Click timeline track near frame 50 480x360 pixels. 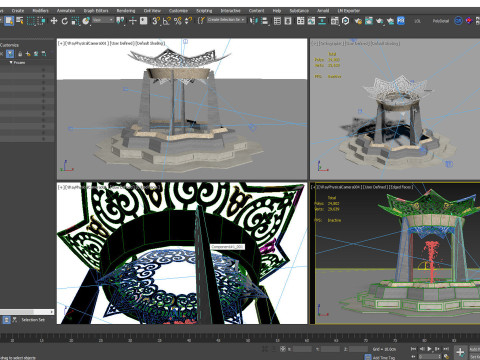pyautogui.click(x=247, y=336)
